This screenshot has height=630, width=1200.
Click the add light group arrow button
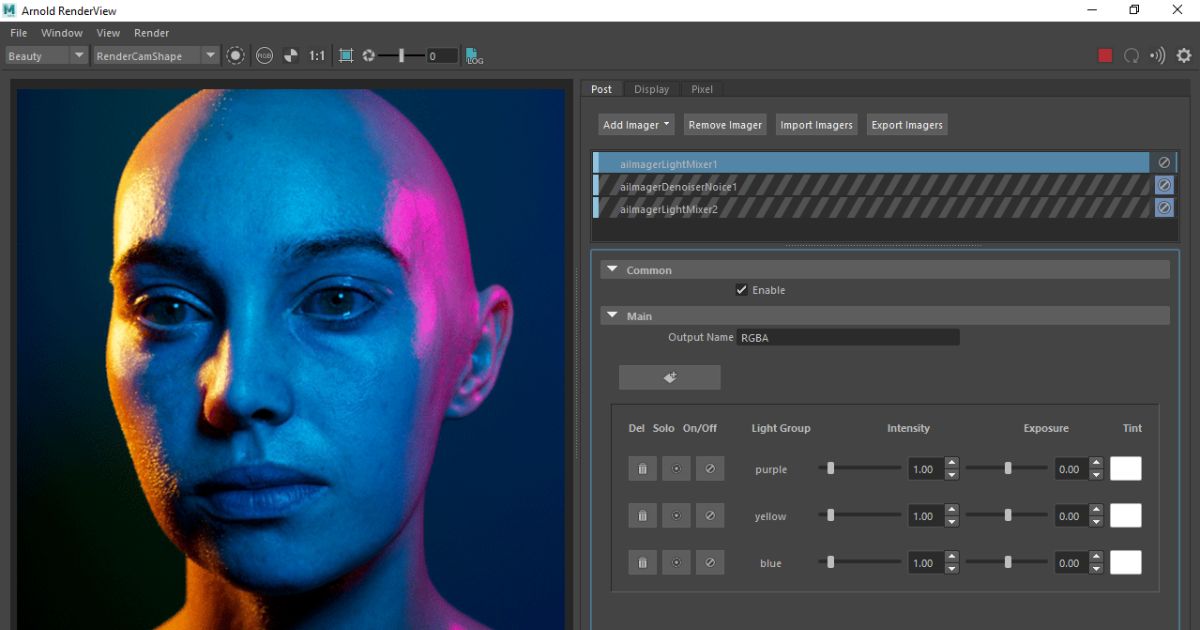pos(670,377)
